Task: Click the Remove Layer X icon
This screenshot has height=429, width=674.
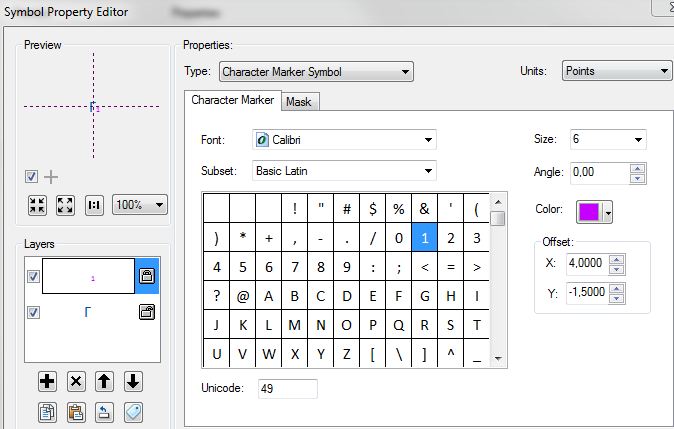Action: coord(76,381)
